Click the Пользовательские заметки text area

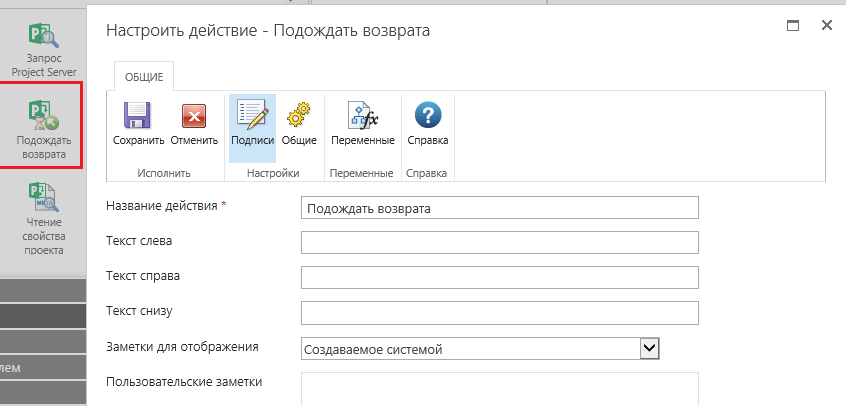click(x=500, y=389)
